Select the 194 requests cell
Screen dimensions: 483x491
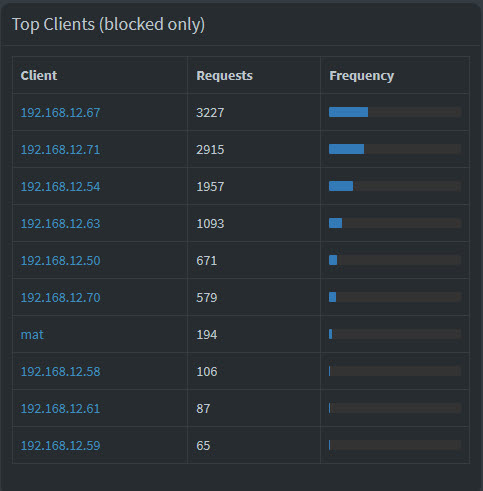coord(207,335)
